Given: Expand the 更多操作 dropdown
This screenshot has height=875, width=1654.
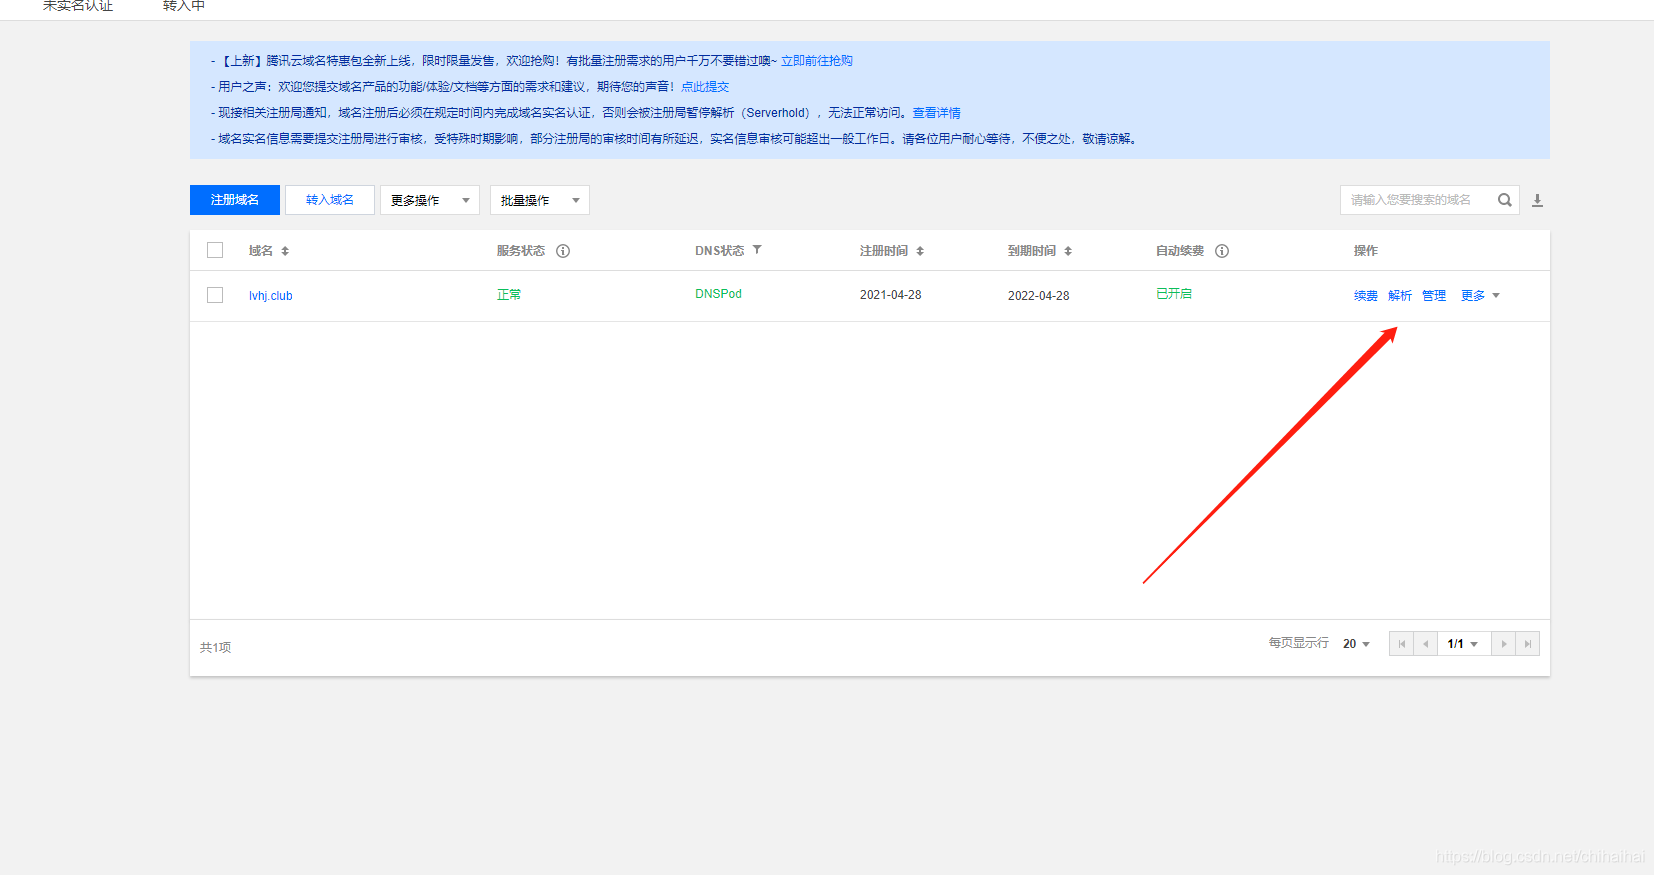Looking at the screenshot, I should [430, 200].
